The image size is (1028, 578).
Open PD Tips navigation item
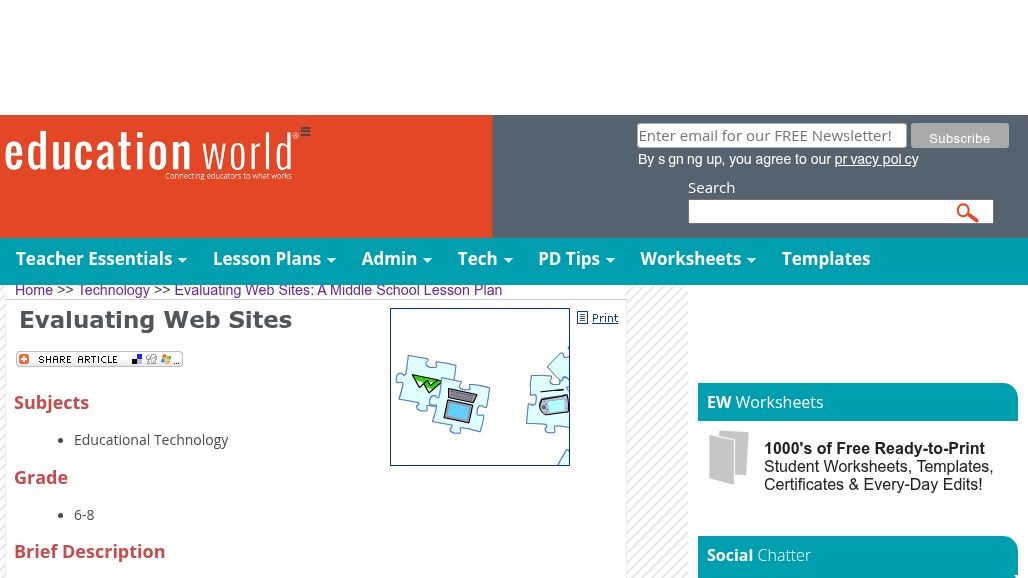[x=568, y=258]
